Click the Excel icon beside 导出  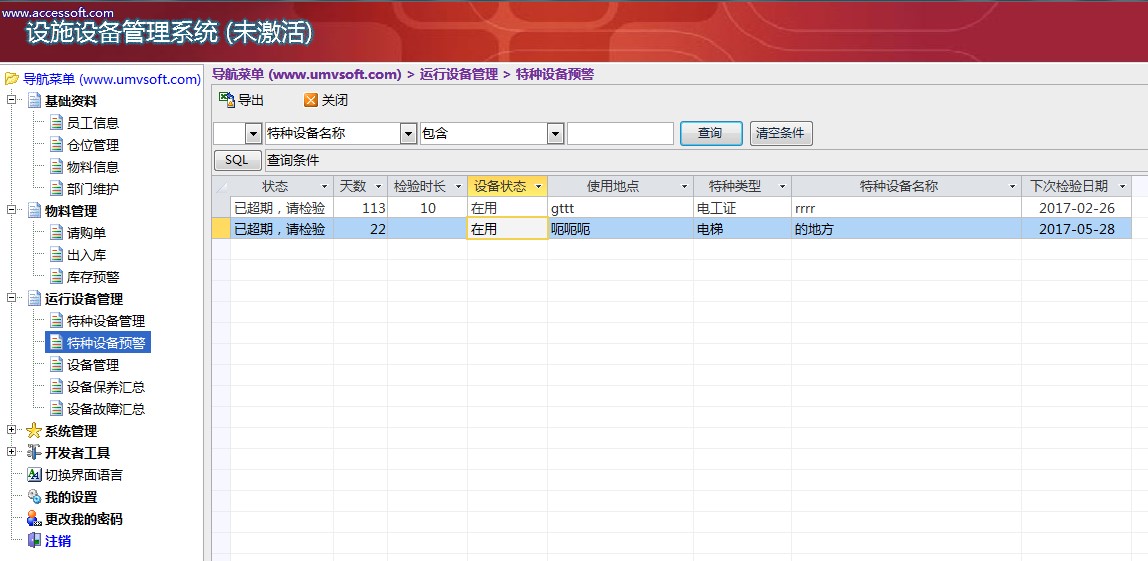pyautogui.click(x=226, y=100)
